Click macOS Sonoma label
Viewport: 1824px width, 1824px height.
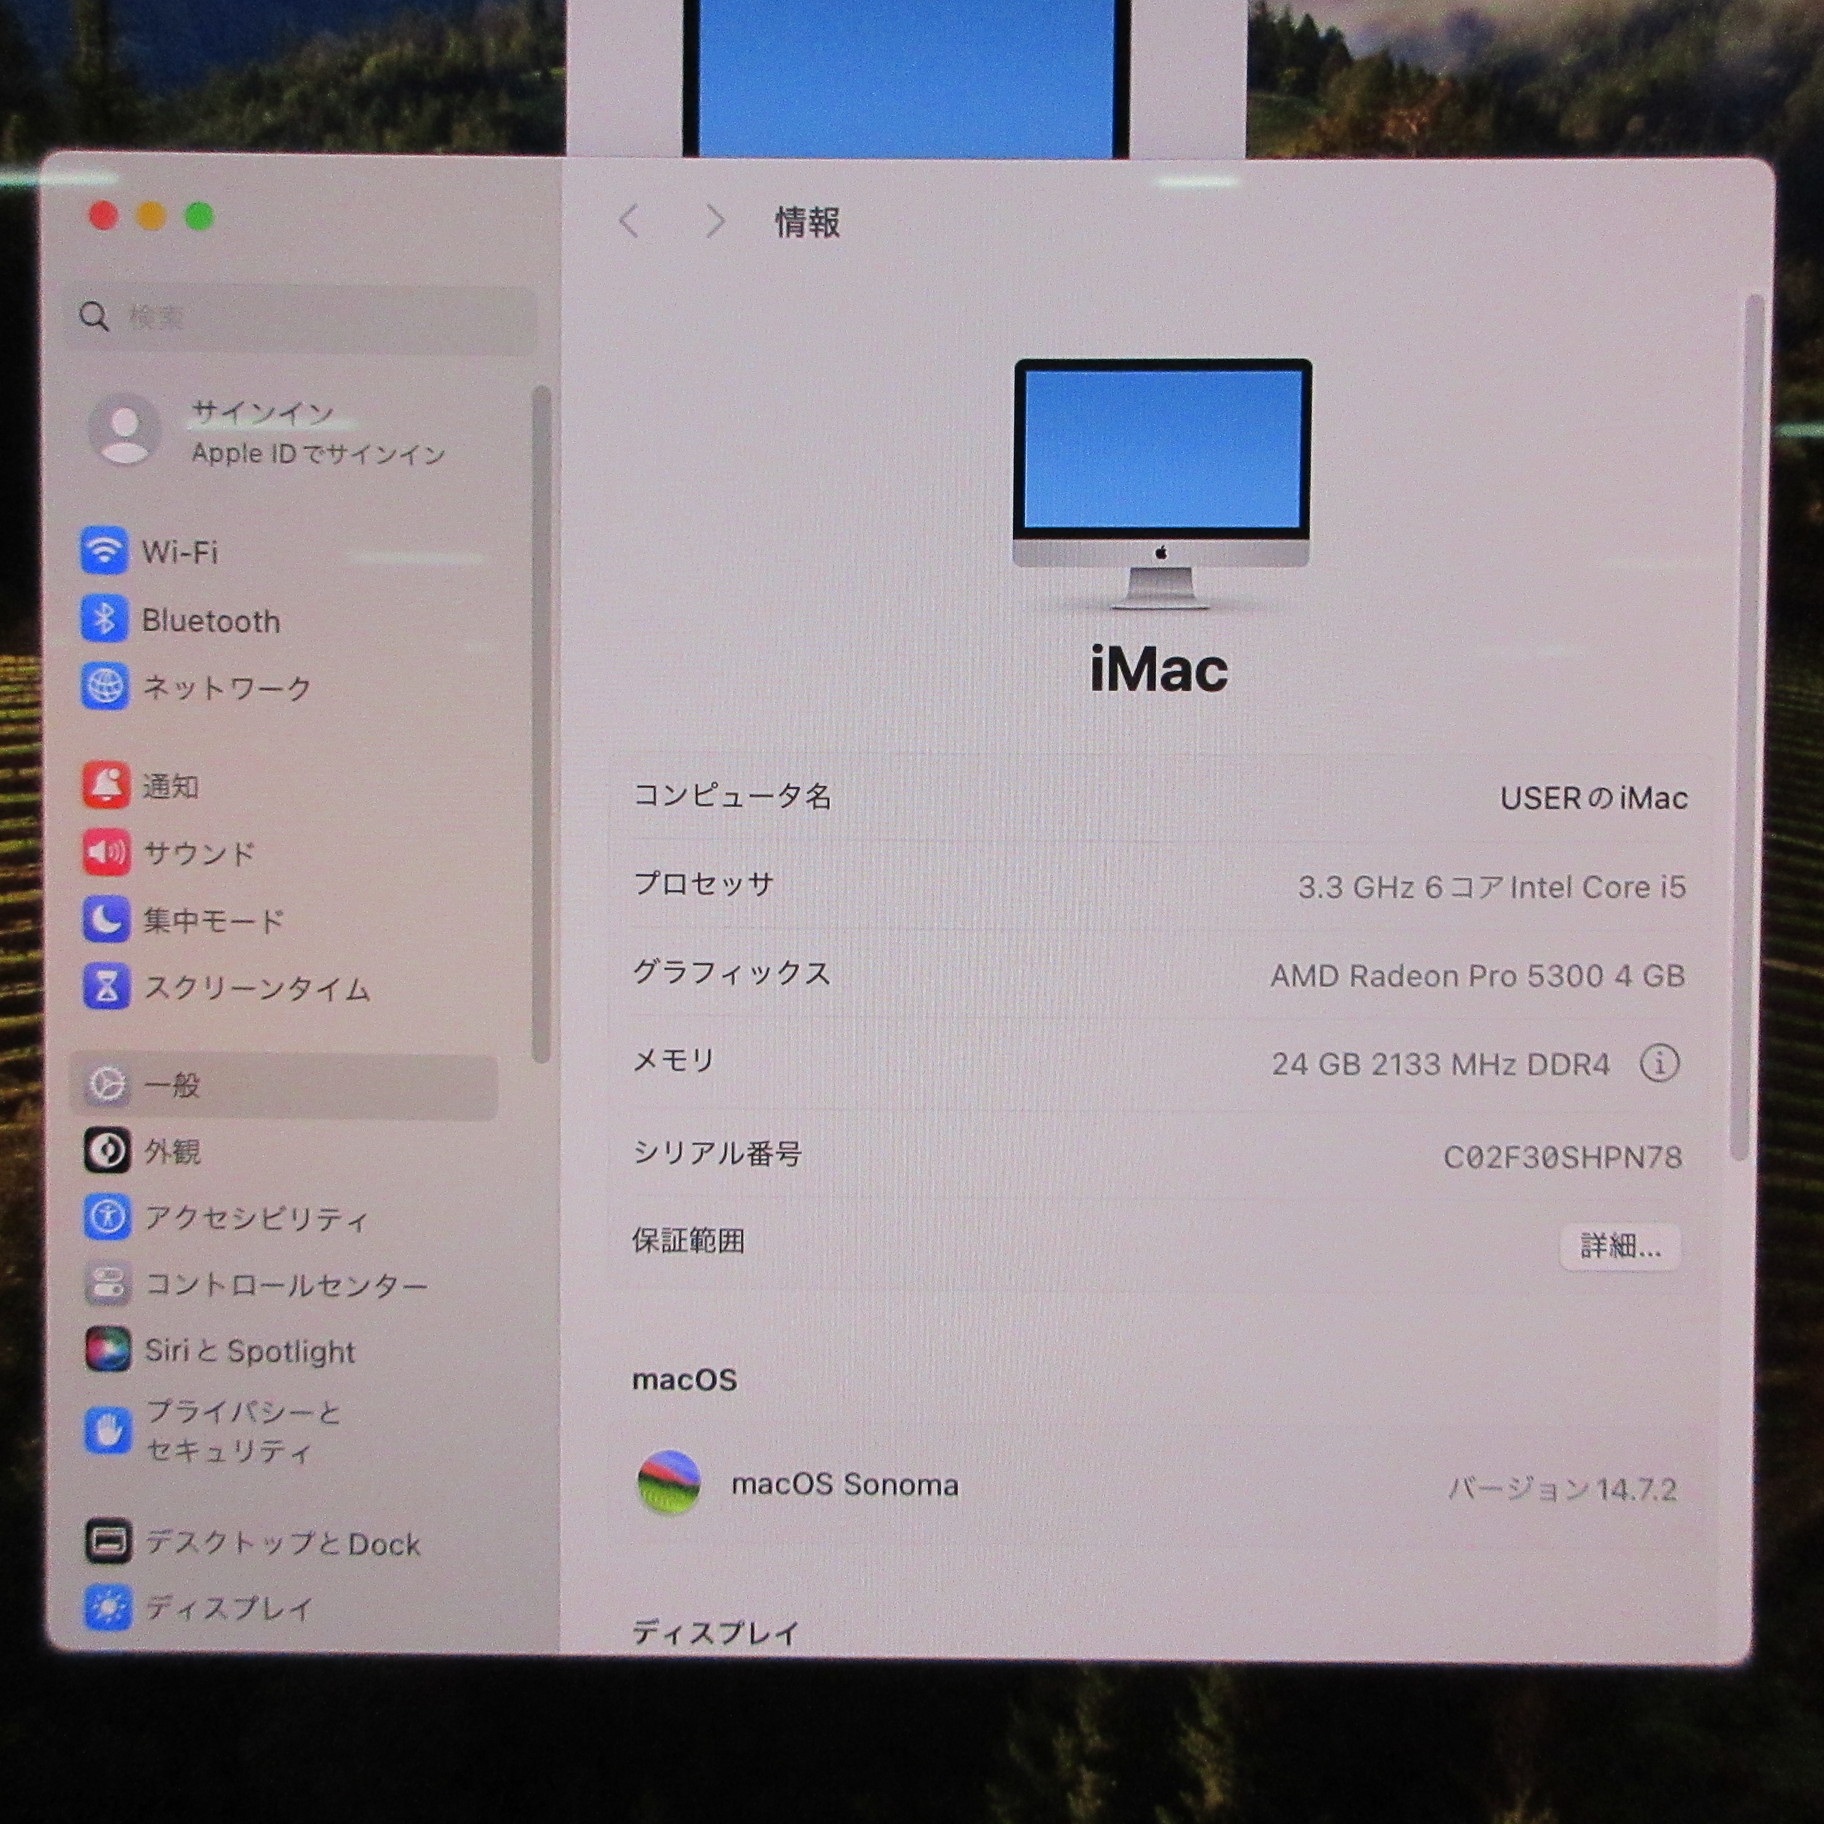[845, 1484]
